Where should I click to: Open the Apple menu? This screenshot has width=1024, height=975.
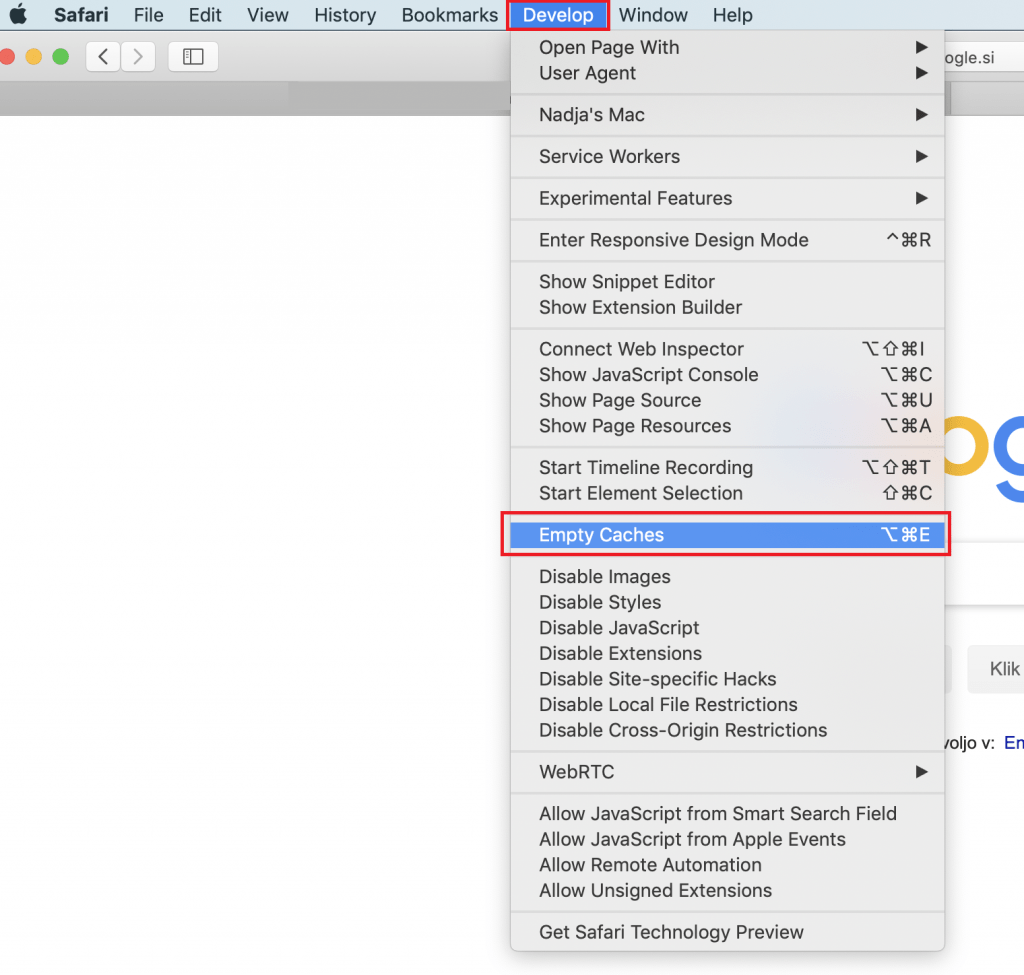(x=18, y=14)
